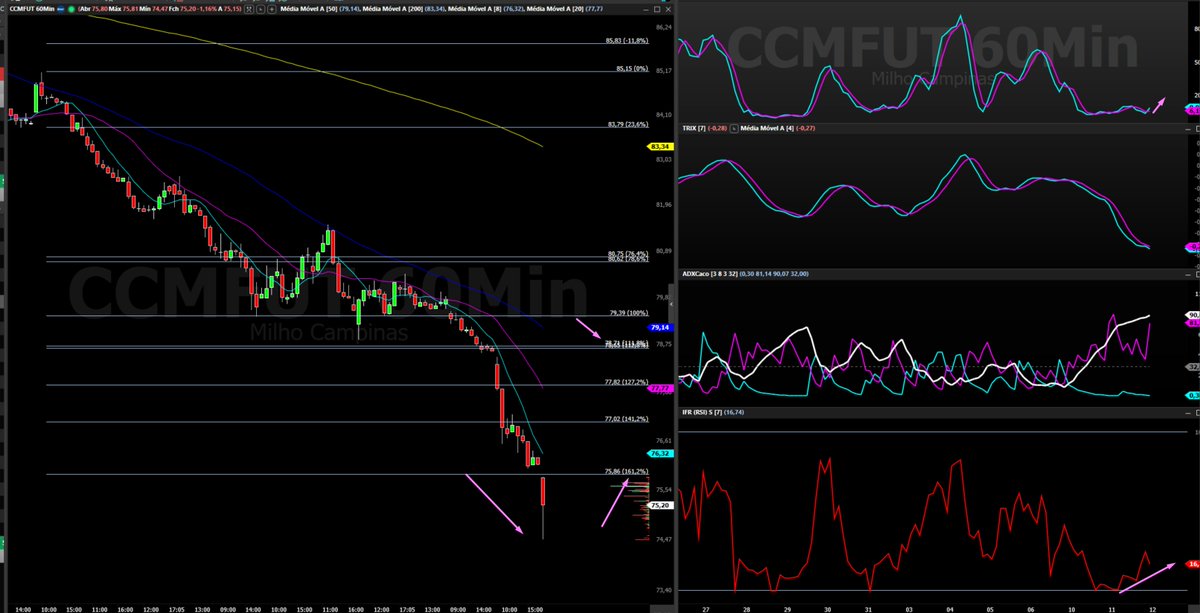1200x613 pixels.
Task: Select the 85,15 (0%) Fibonacci level label
Action: tap(632, 69)
